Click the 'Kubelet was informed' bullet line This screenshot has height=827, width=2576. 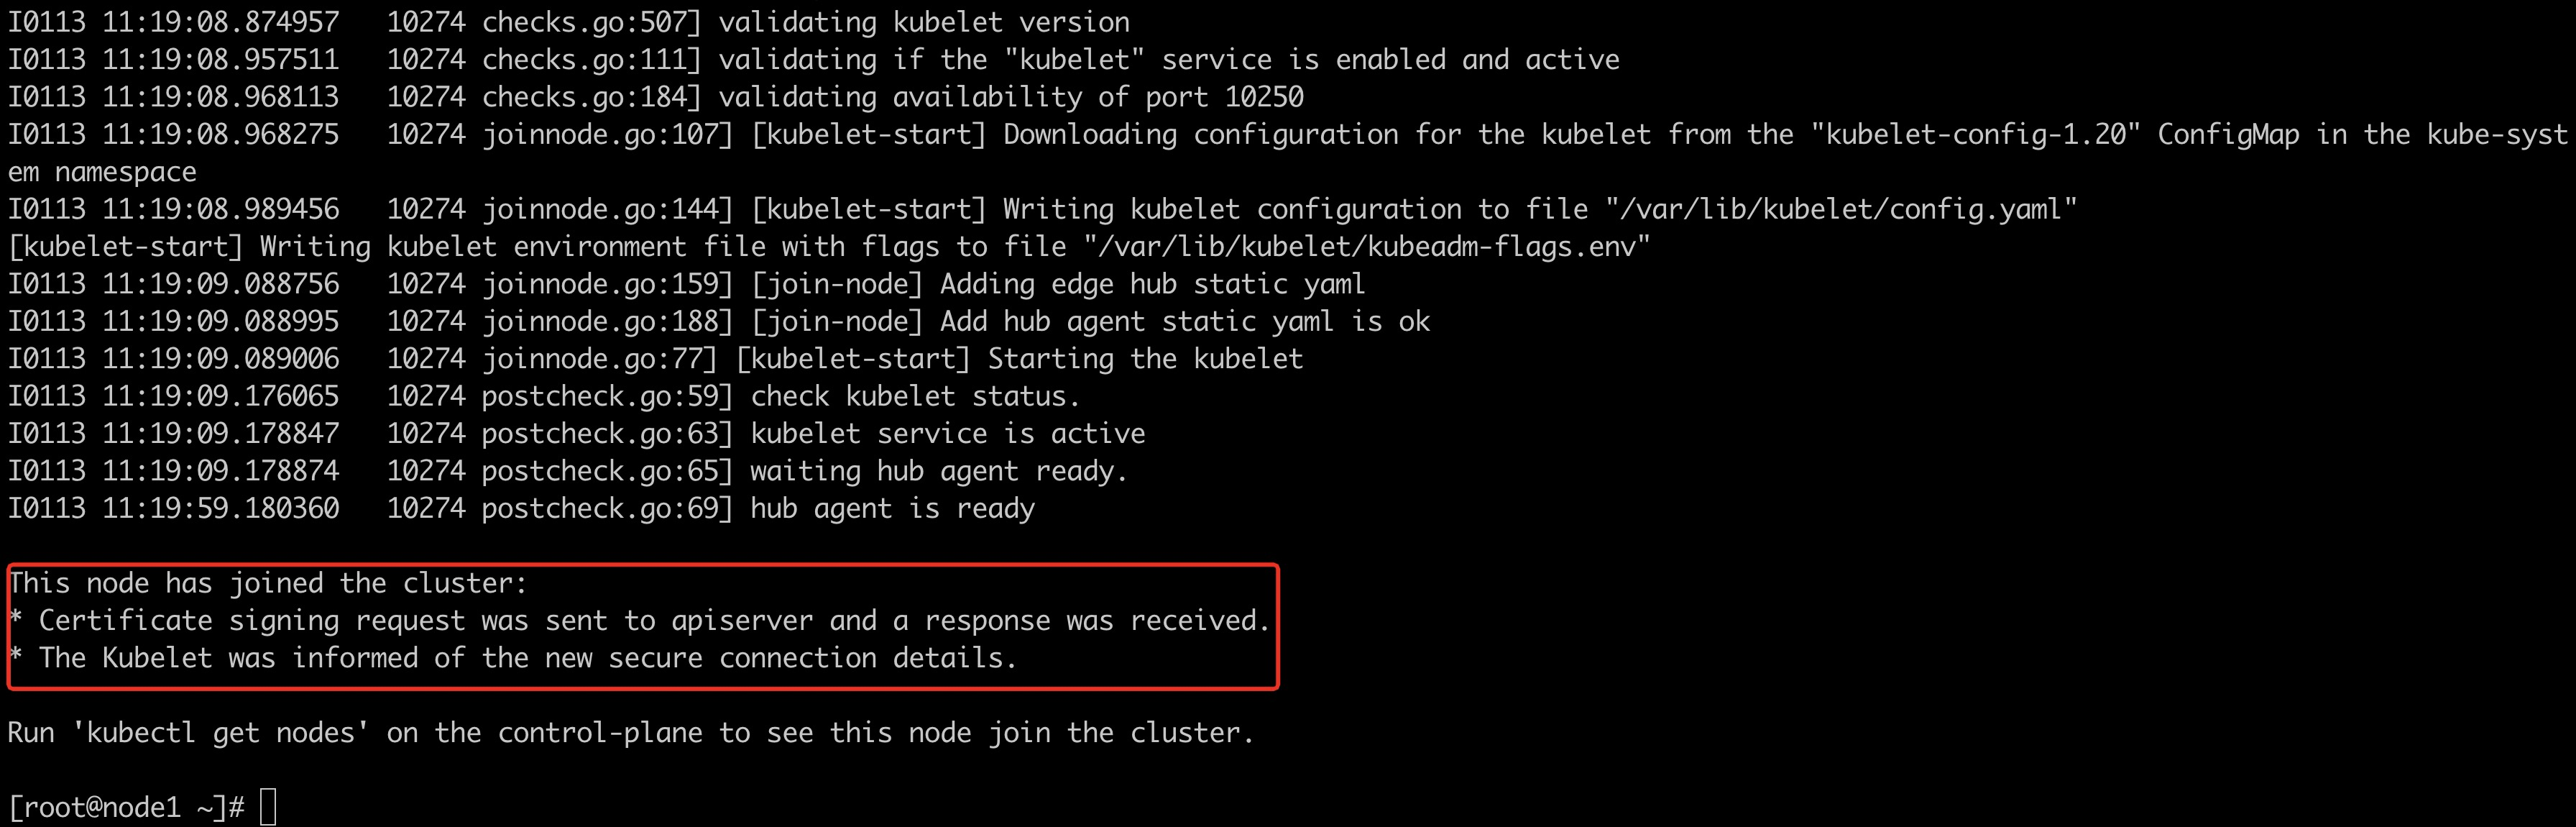point(513,658)
